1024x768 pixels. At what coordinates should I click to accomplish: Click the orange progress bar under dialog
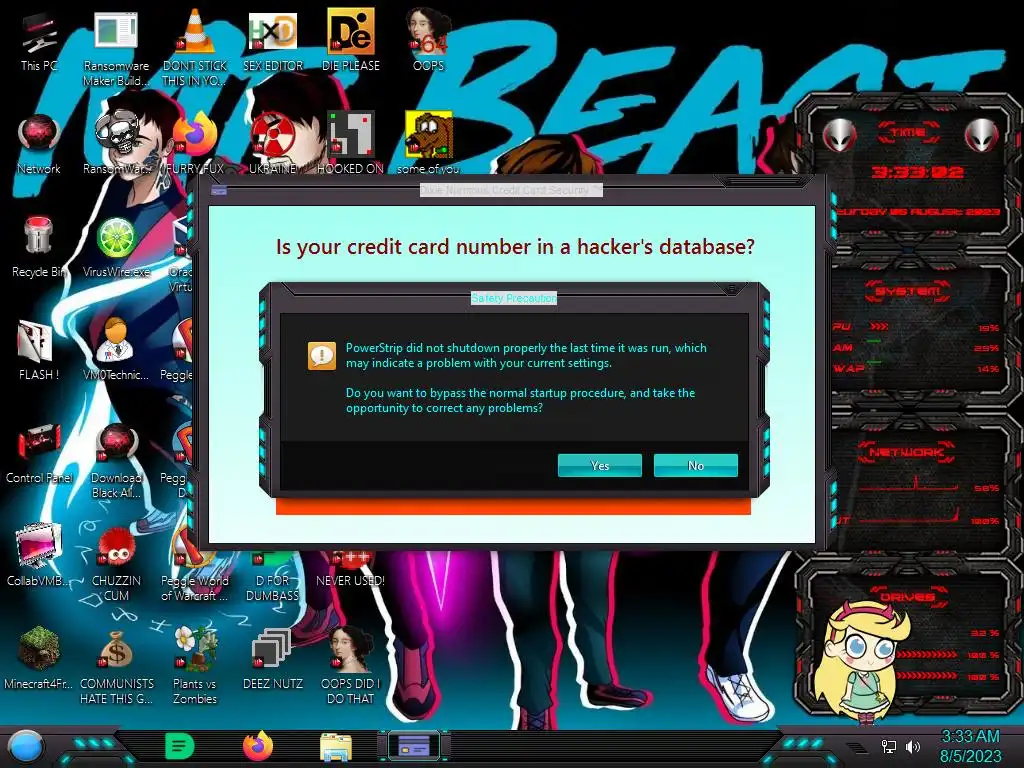[x=513, y=507]
